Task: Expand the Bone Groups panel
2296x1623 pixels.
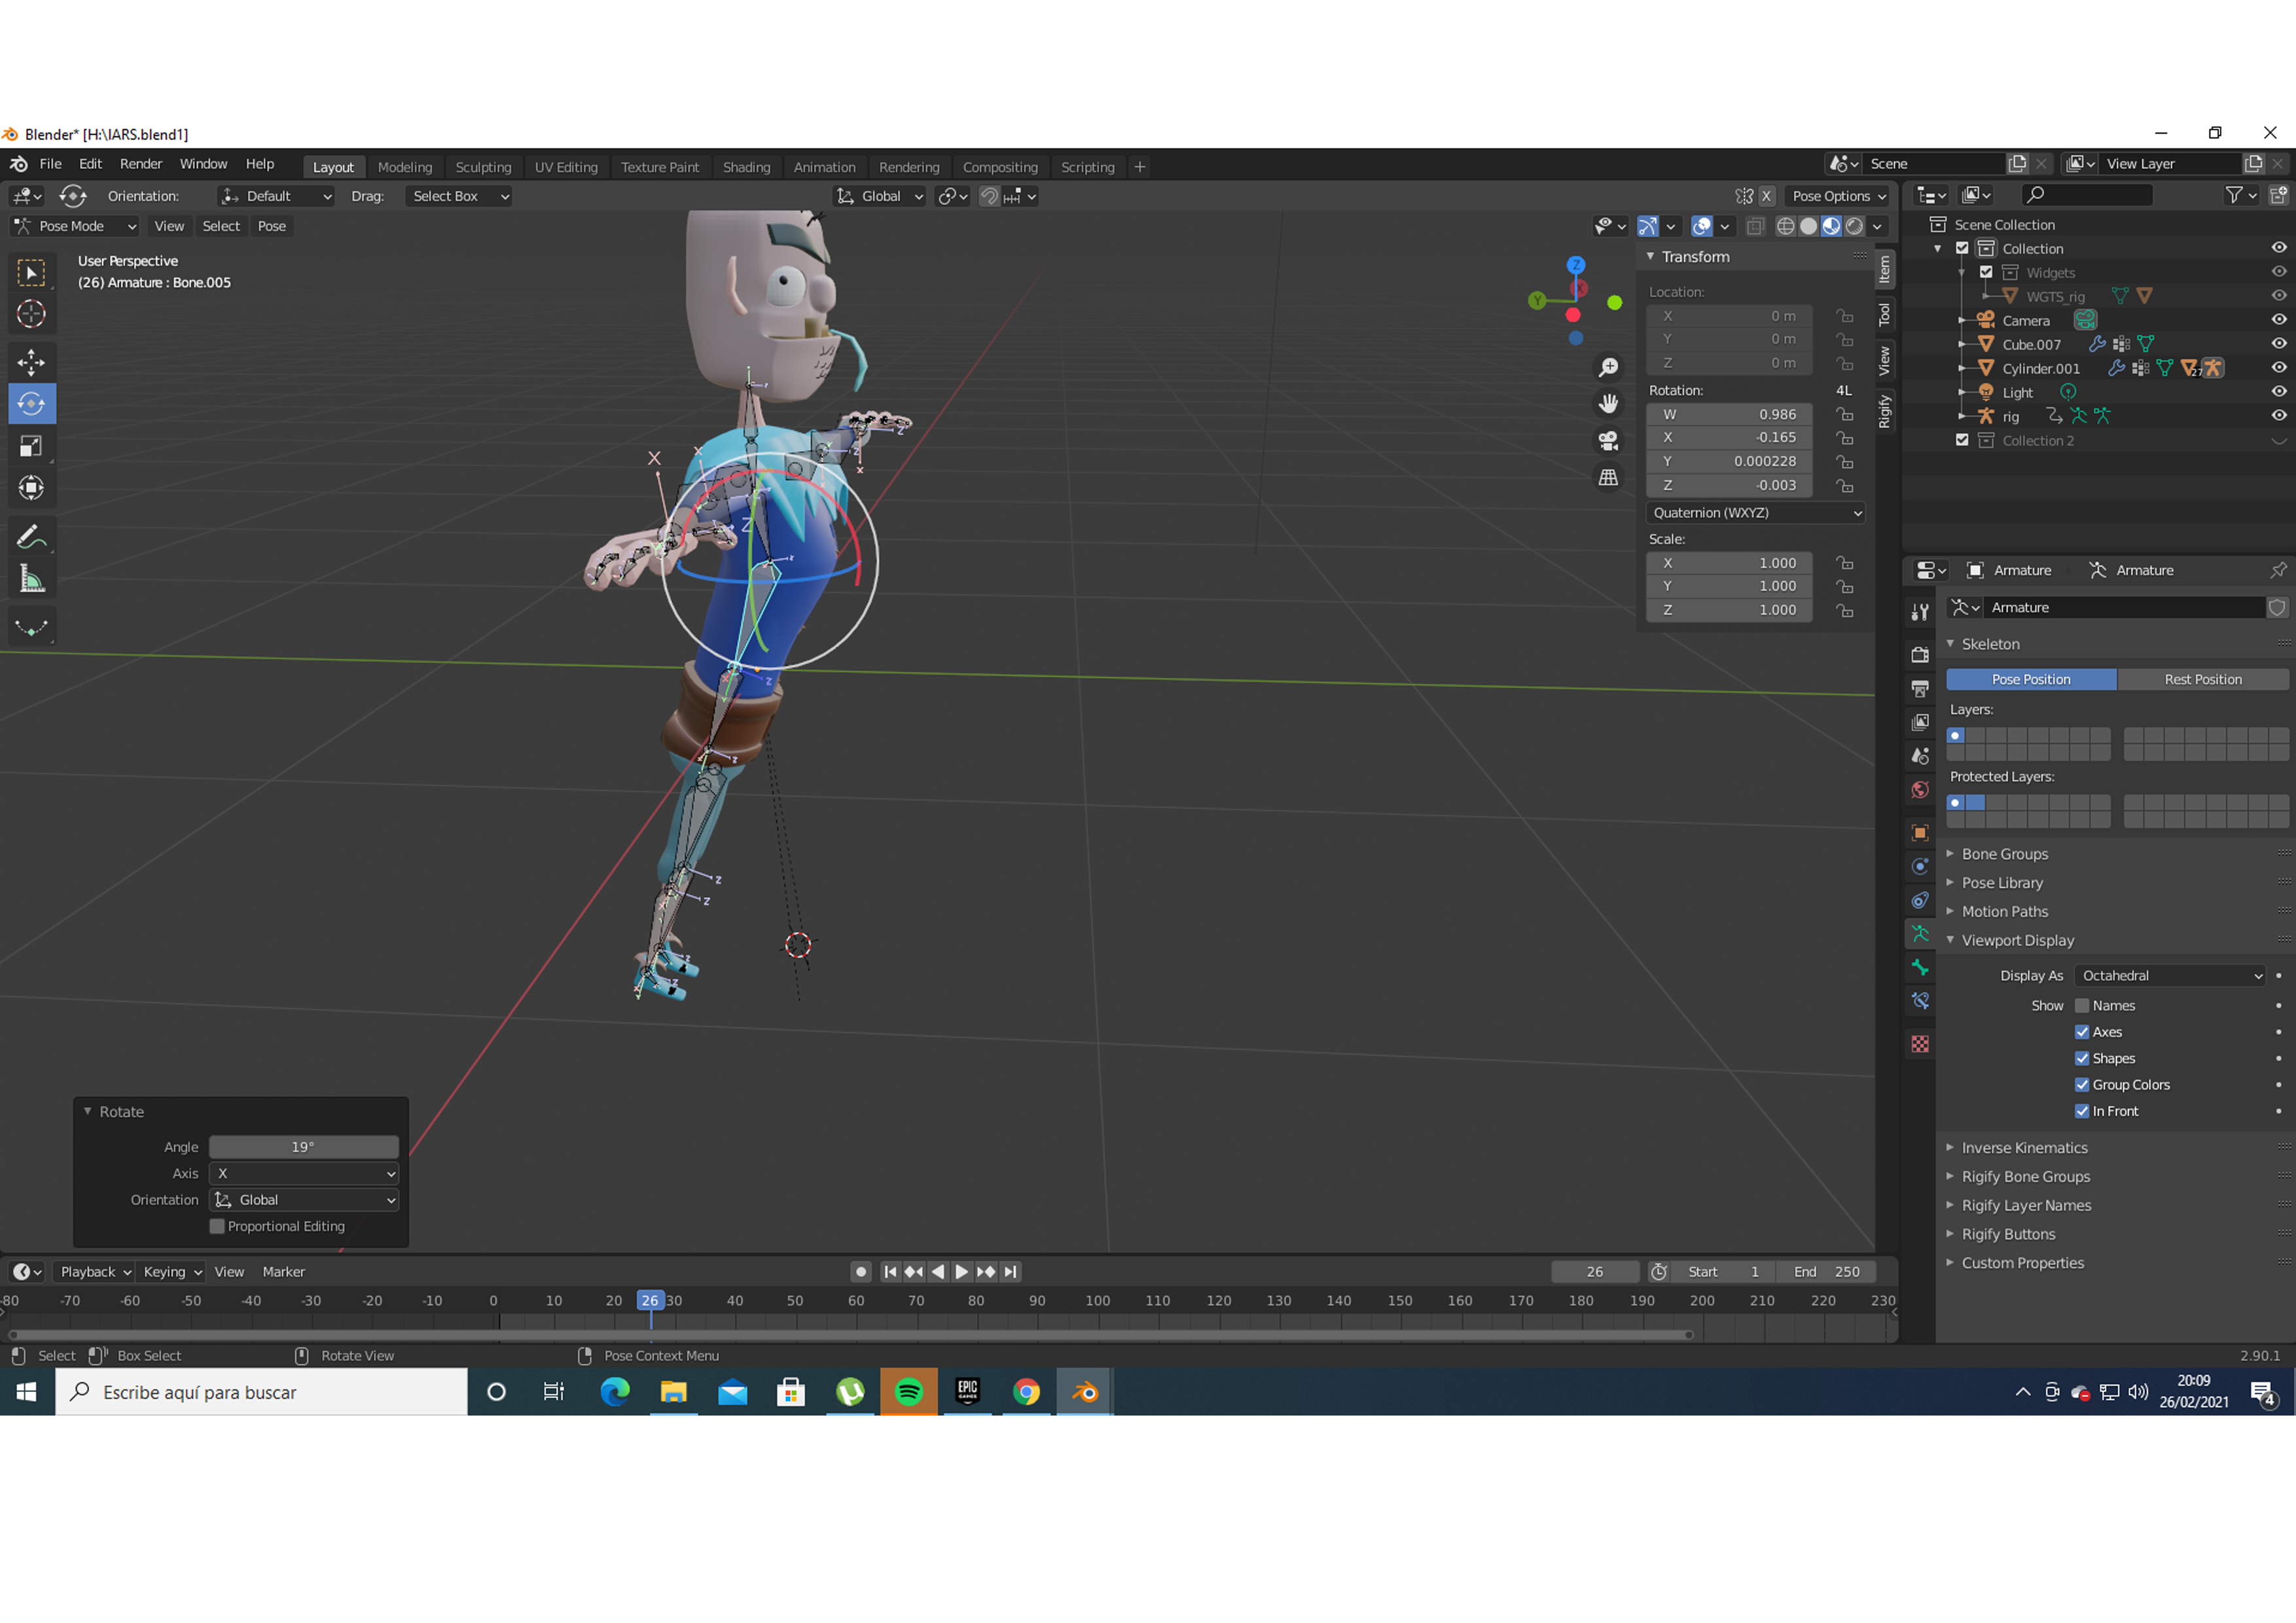Action: tap(2004, 854)
